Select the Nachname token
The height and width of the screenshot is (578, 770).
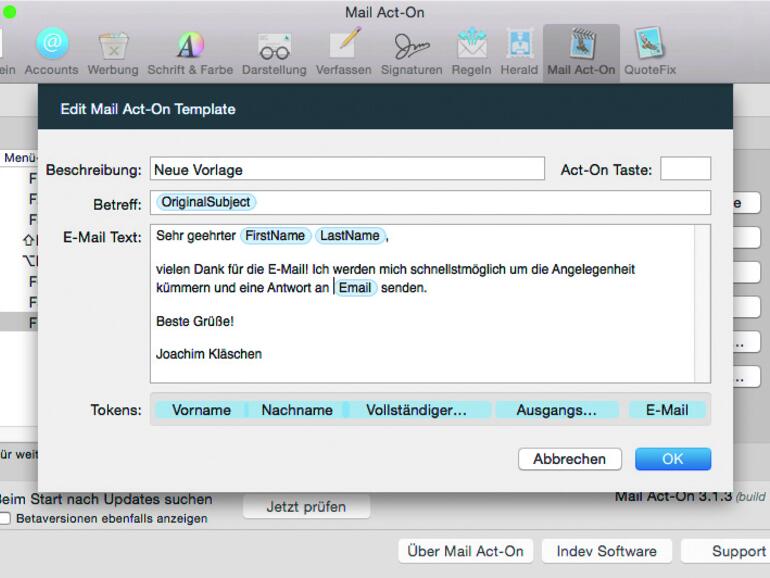[297, 410]
